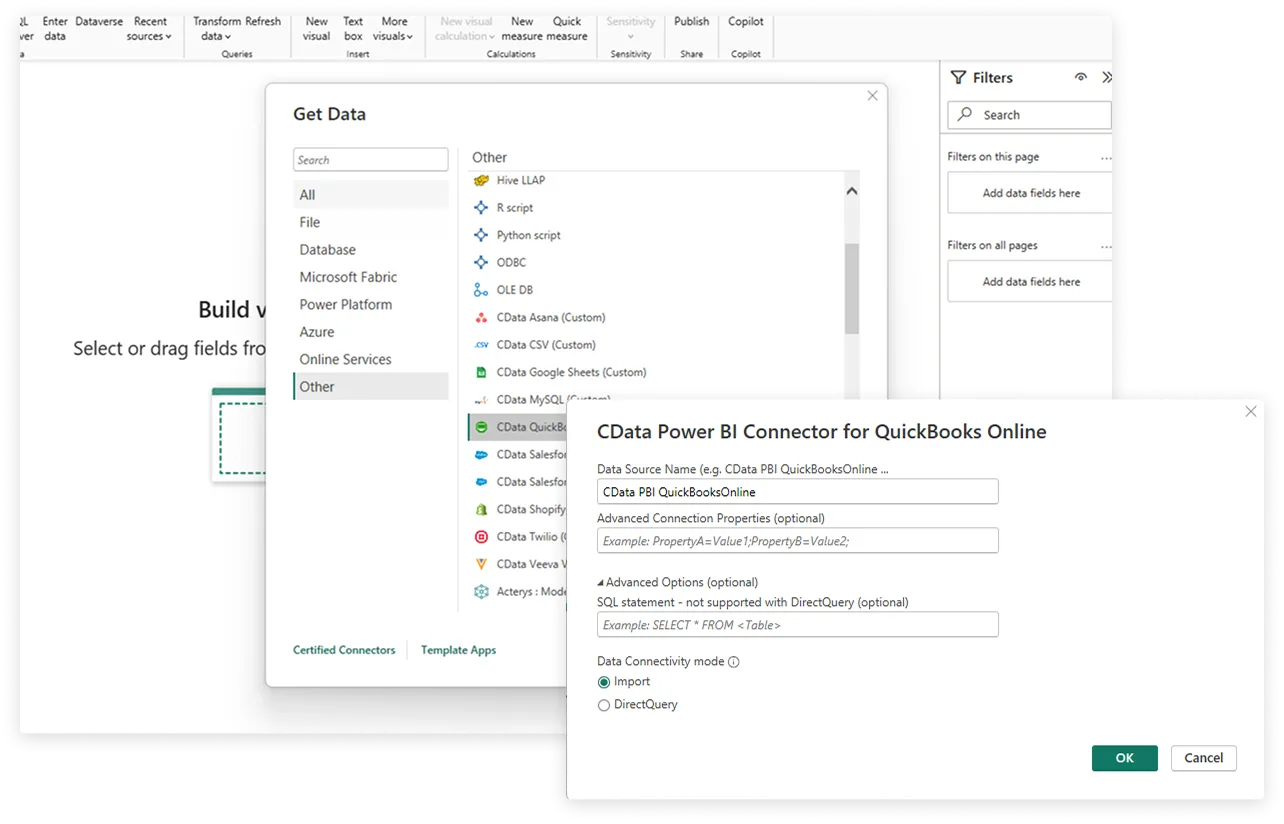The height and width of the screenshot is (824, 1284).
Task: Toggle the Filters pane eye icon
Action: pyautogui.click(x=1080, y=78)
